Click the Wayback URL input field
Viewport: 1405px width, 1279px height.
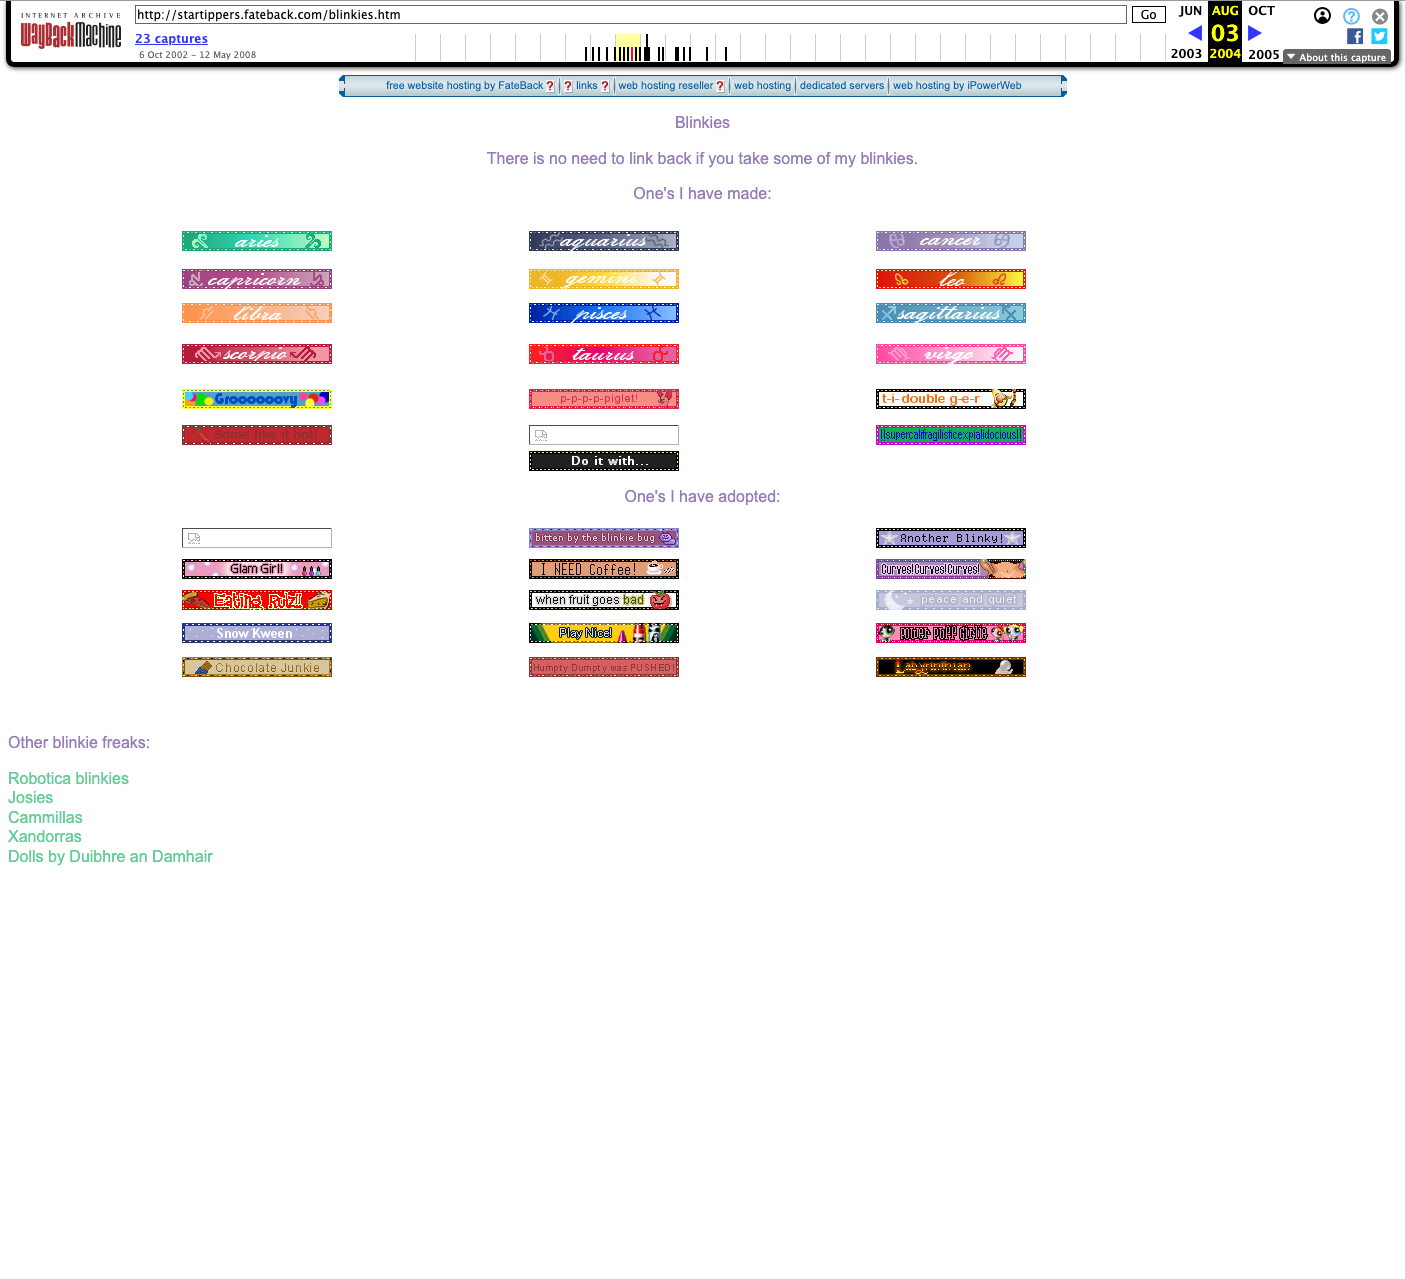tap(630, 15)
